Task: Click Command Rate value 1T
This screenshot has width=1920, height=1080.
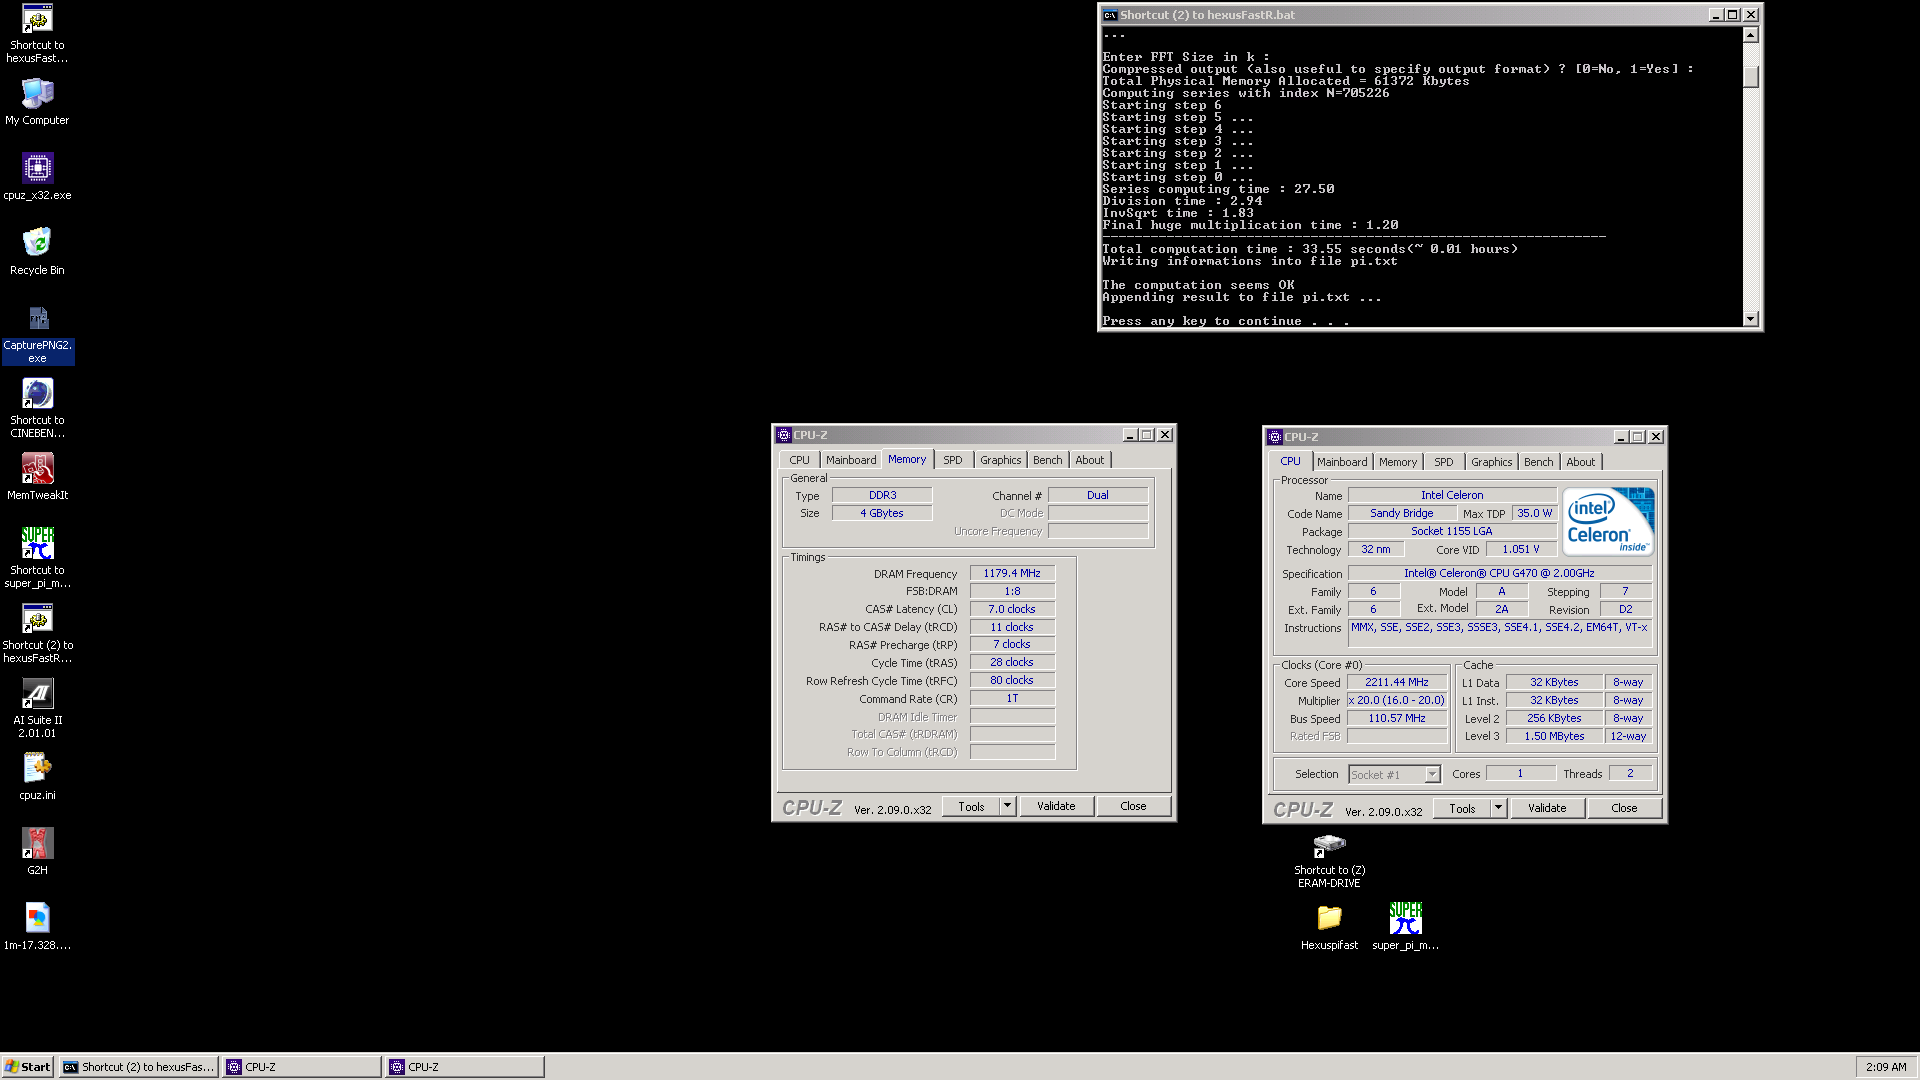Action: click(x=1012, y=698)
